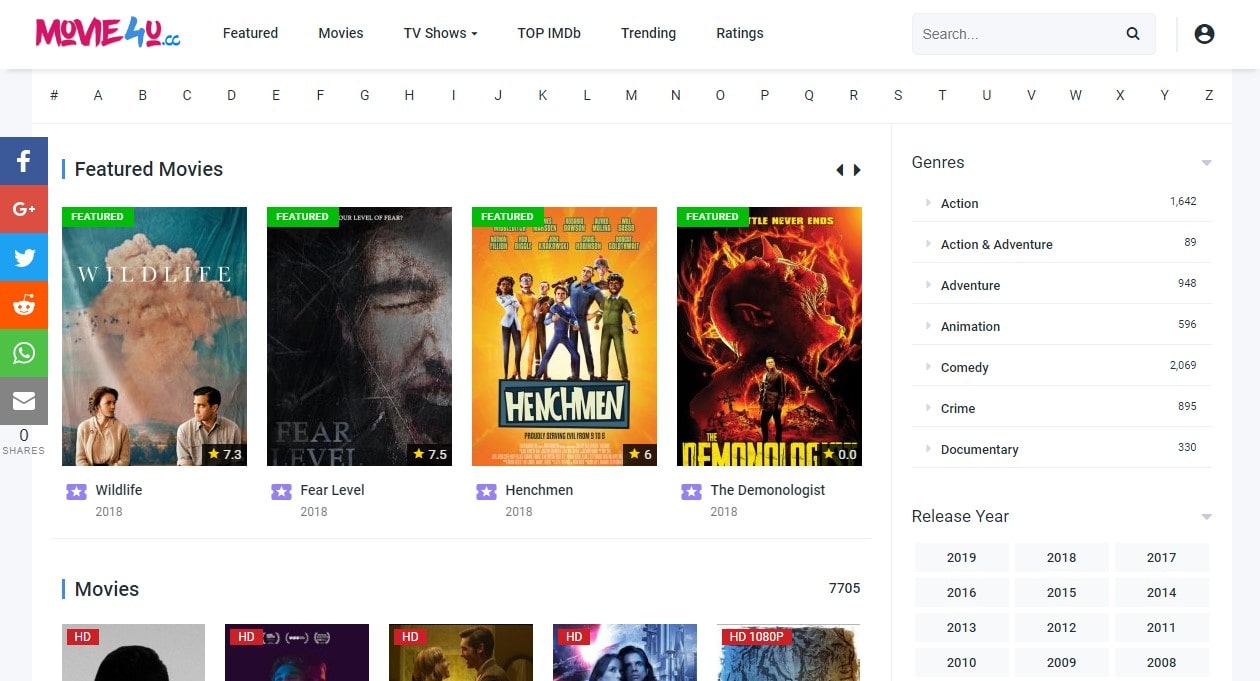Filter by release year 2019
The height and width of the screenshot is (681, 1260).
[x=962, y=557]
